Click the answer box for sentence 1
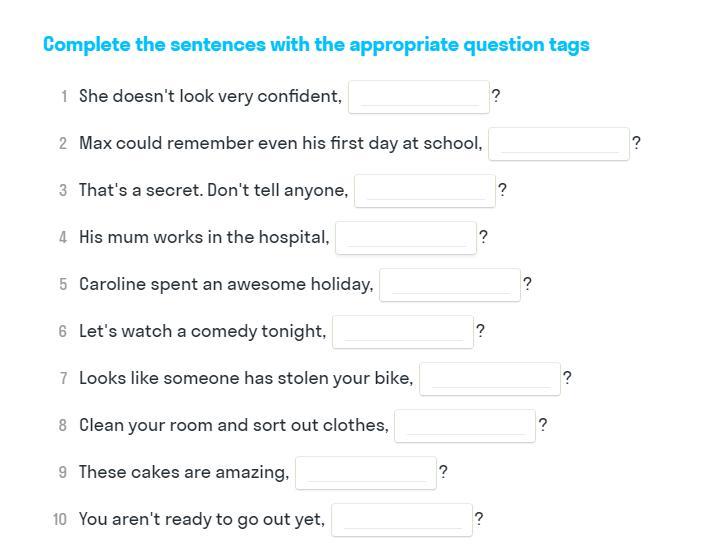This screenshot has height=557, width=720. pyautogui.click(x=419, y=97)
